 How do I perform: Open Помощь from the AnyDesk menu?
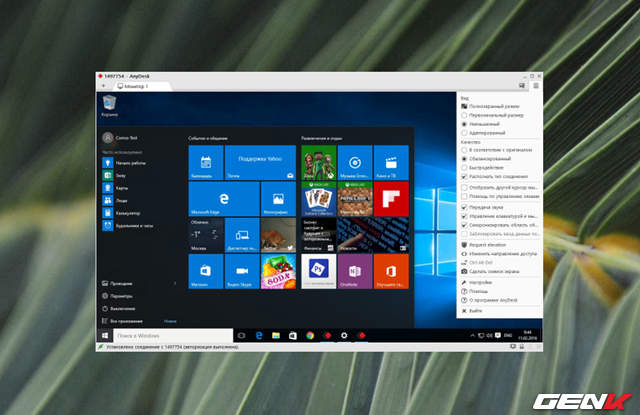pos(474,291)
